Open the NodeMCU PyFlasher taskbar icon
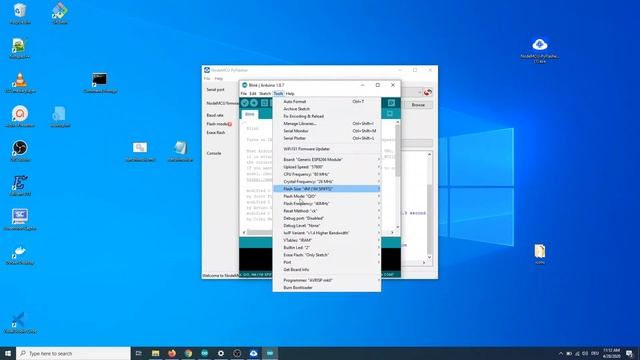640x360 pixels. point(253,353)
